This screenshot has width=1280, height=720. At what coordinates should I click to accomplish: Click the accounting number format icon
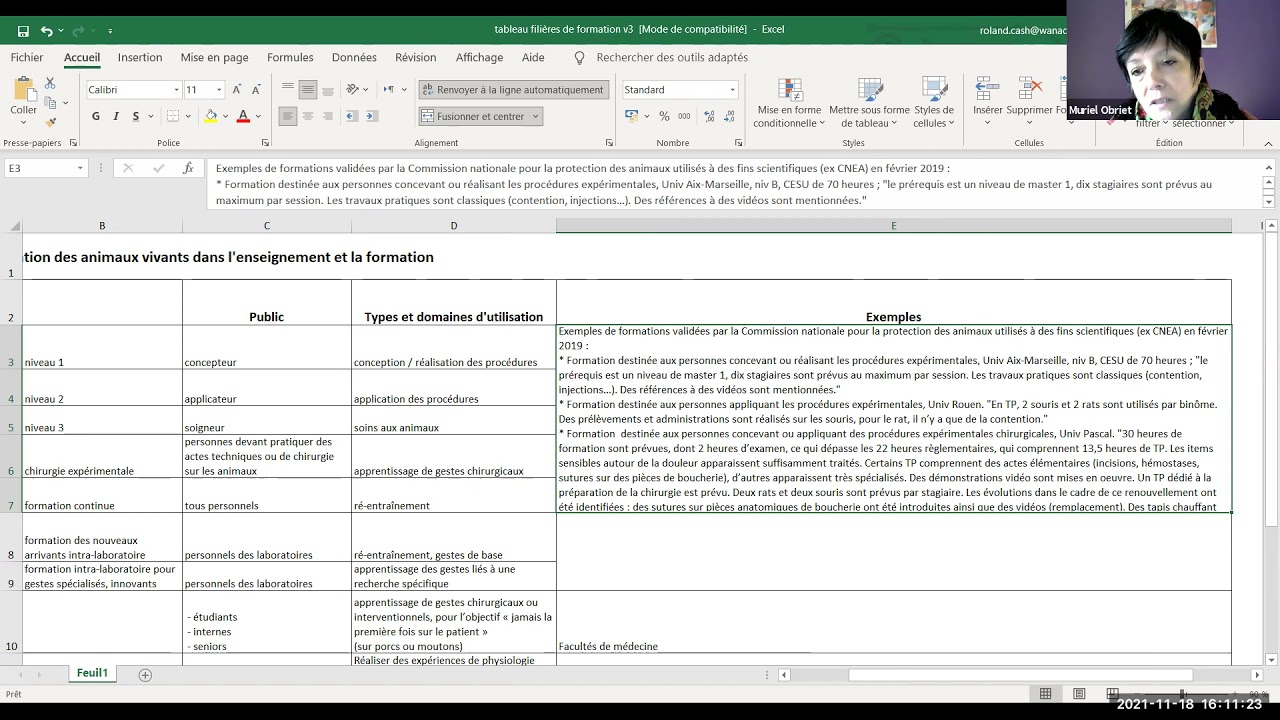(x=634, y=116)
